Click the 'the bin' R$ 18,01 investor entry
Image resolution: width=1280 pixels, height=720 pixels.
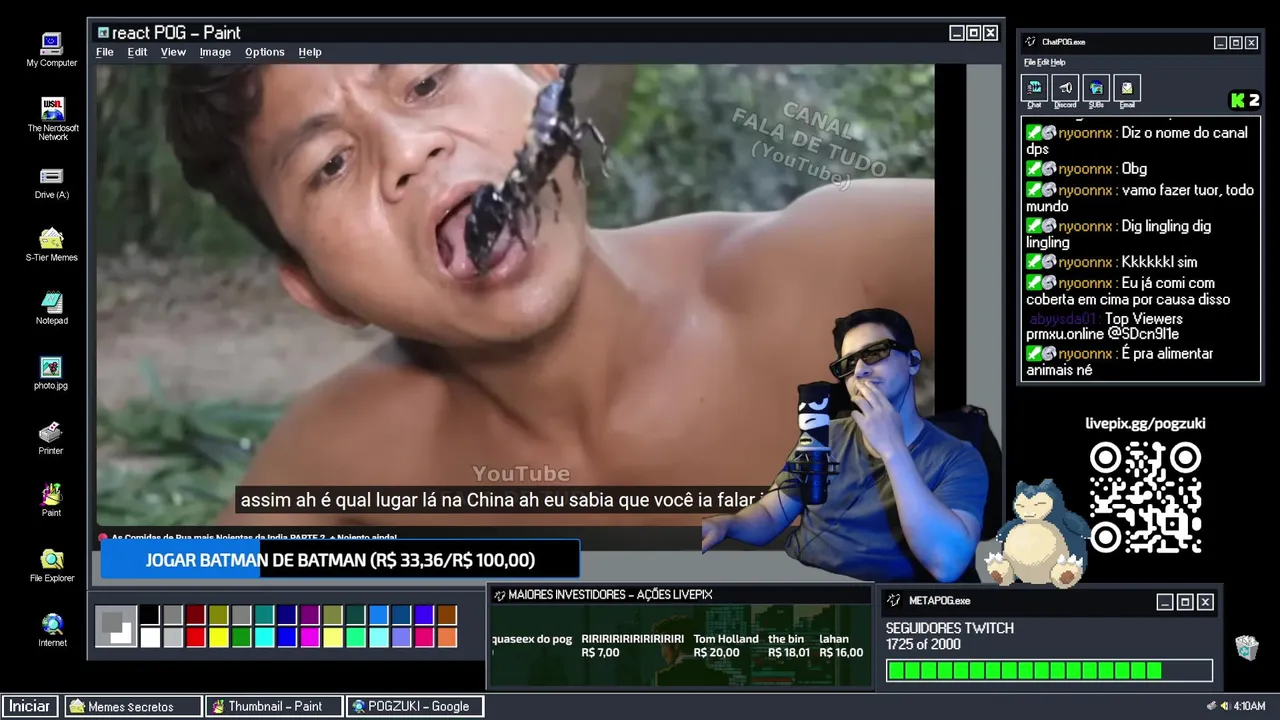(x=789, y=646)
